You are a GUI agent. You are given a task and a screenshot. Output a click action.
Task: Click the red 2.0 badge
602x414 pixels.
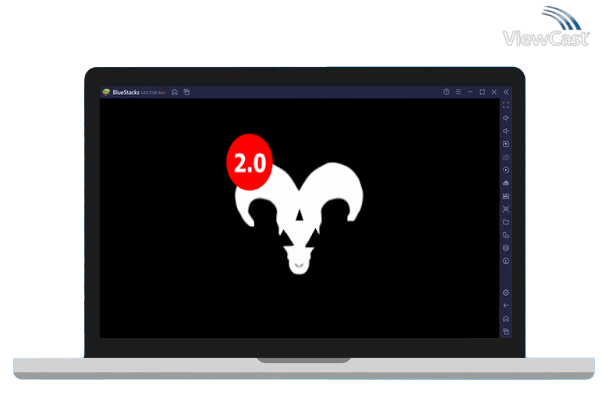click(249, 165)
